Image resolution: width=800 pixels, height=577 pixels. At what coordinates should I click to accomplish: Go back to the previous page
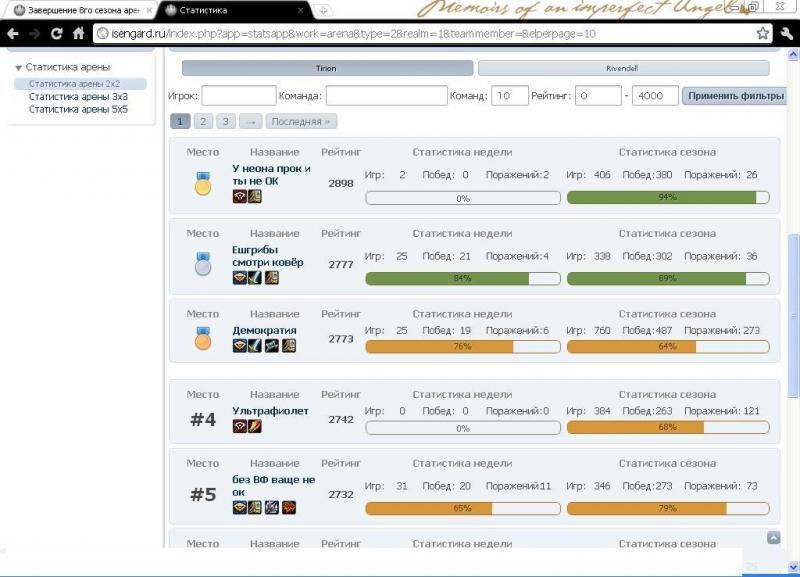(x=13, y=34)
